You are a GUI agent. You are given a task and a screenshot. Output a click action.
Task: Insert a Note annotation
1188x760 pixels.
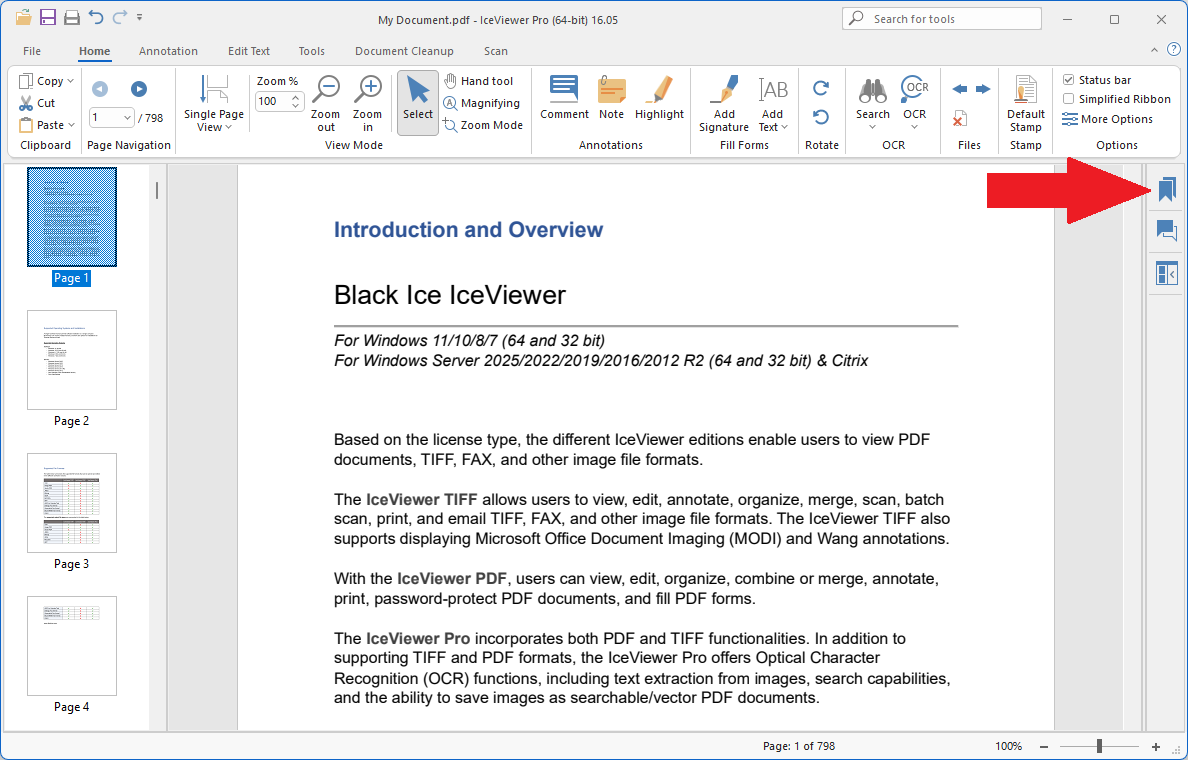tap(611, 97)
